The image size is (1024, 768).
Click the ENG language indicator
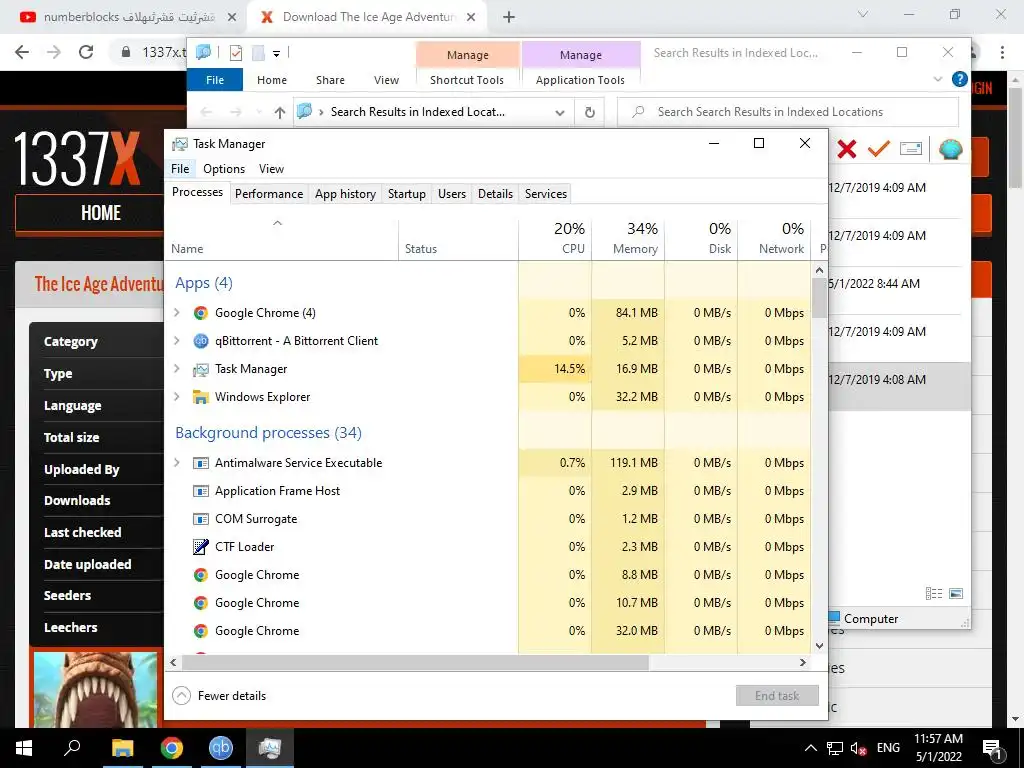(x=888, y=748)
